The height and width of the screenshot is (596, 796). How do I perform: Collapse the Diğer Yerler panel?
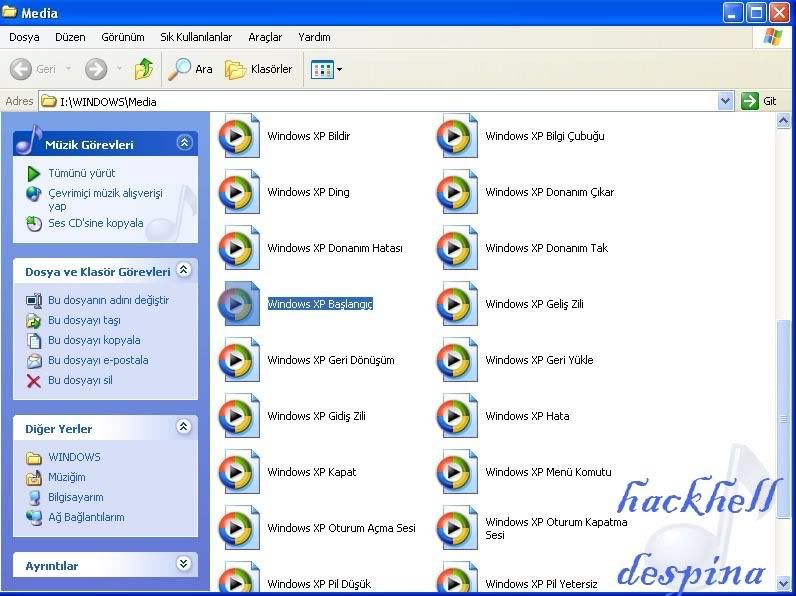[x=184, y=426]
